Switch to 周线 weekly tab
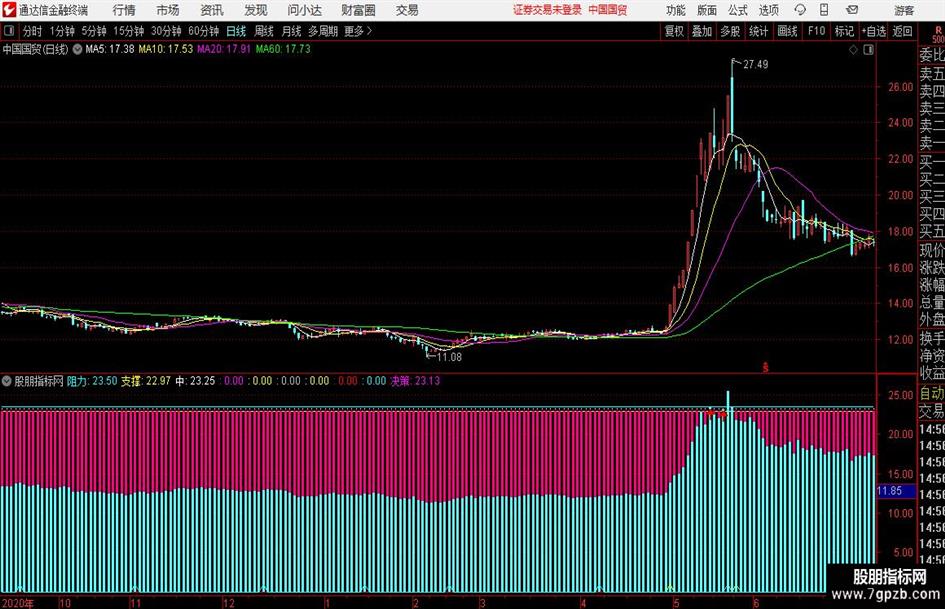Viewport: 945px width, 609px height. tap(264, 31)
